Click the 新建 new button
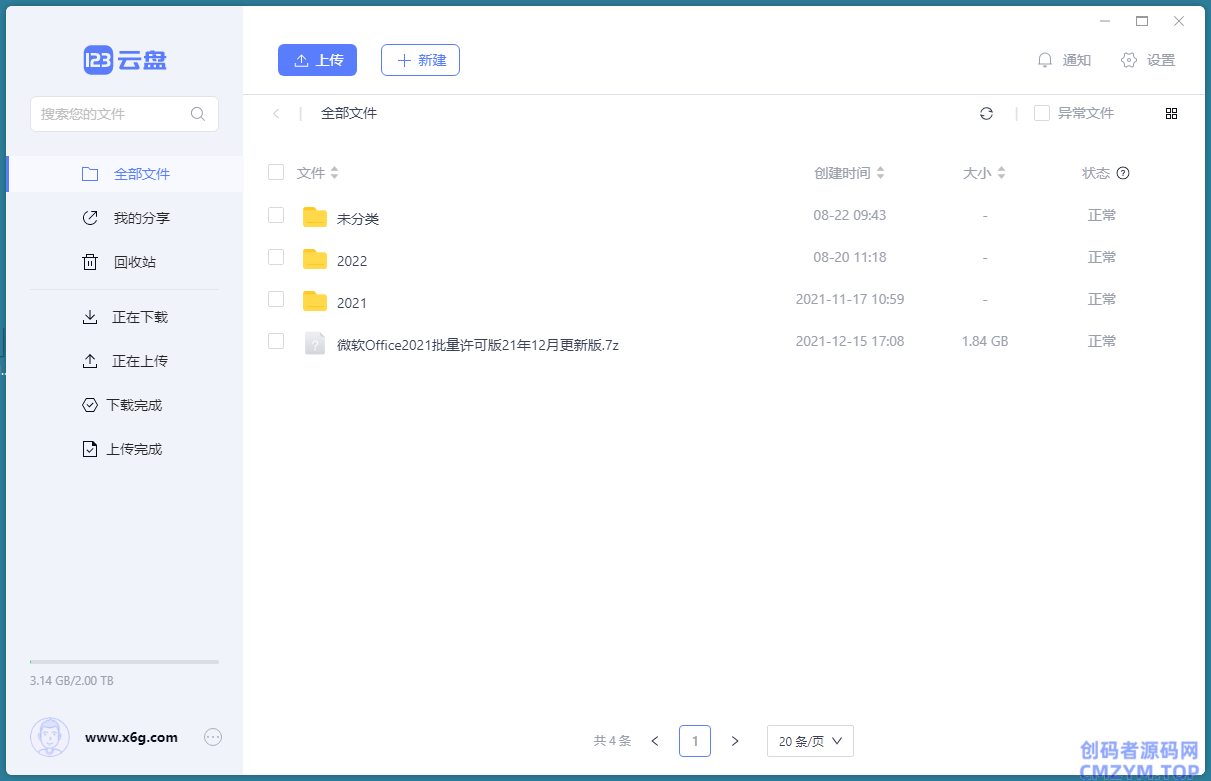This screenshot has width=1211, height=781. [420, 60]
